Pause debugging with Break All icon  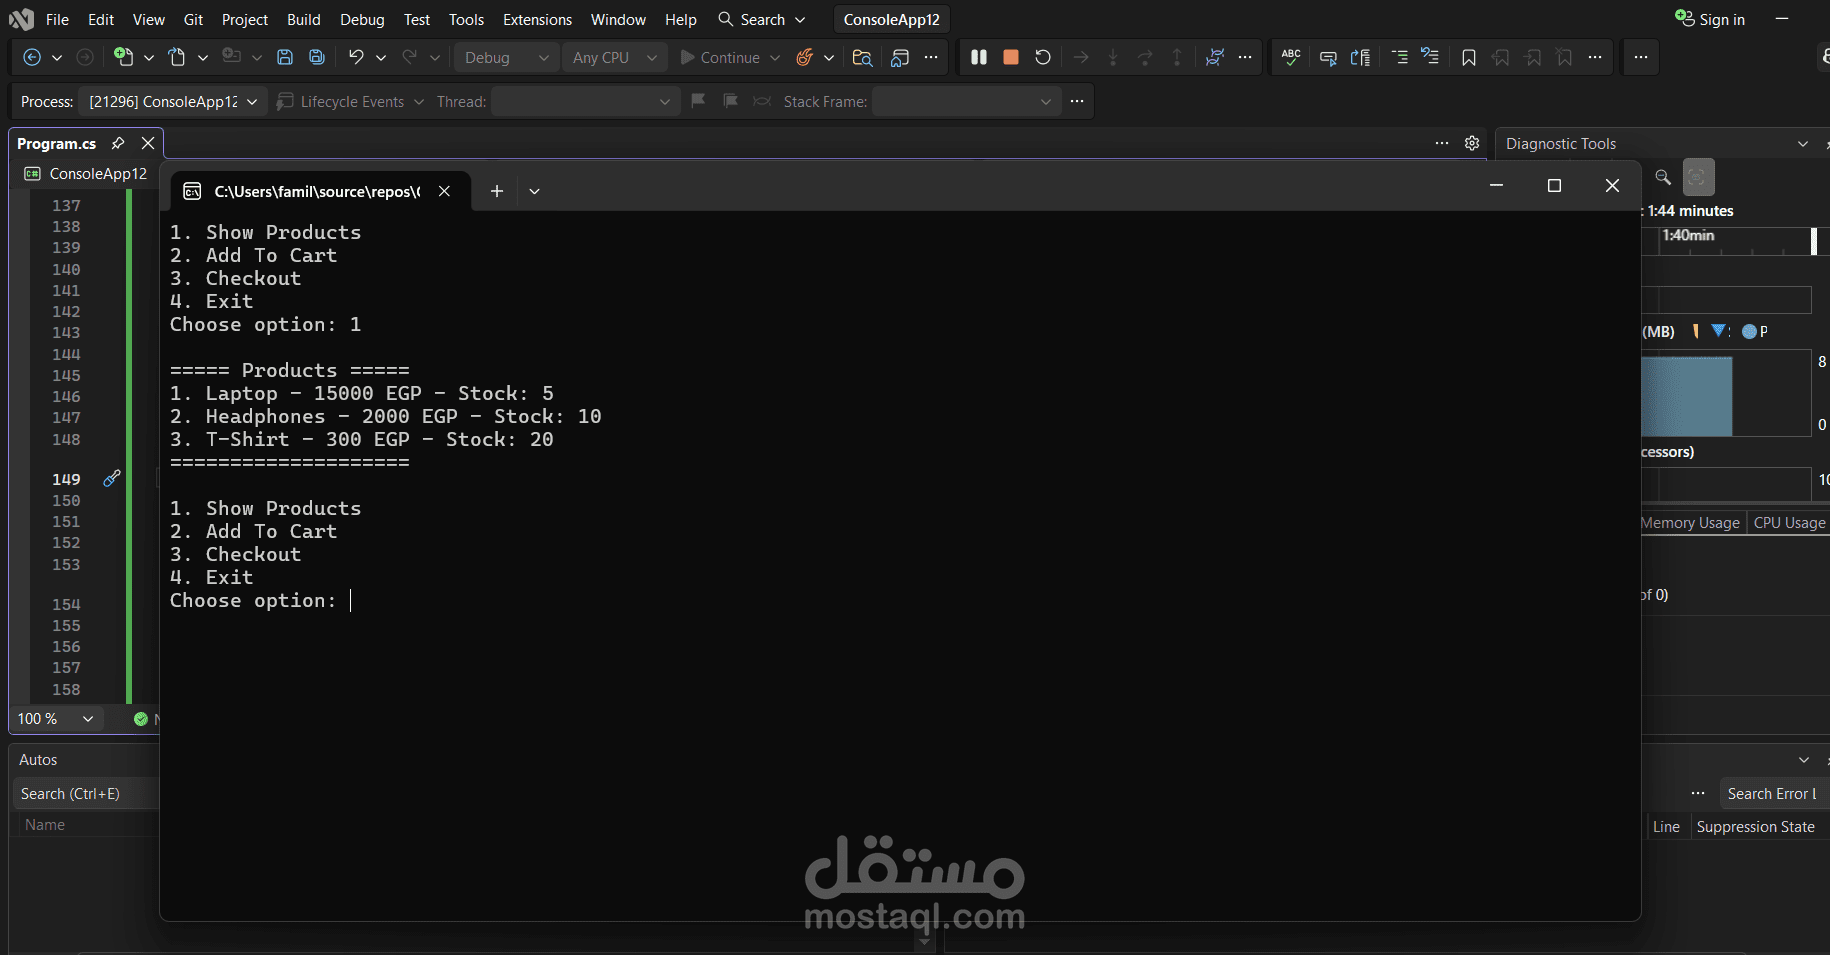(979, 58)
